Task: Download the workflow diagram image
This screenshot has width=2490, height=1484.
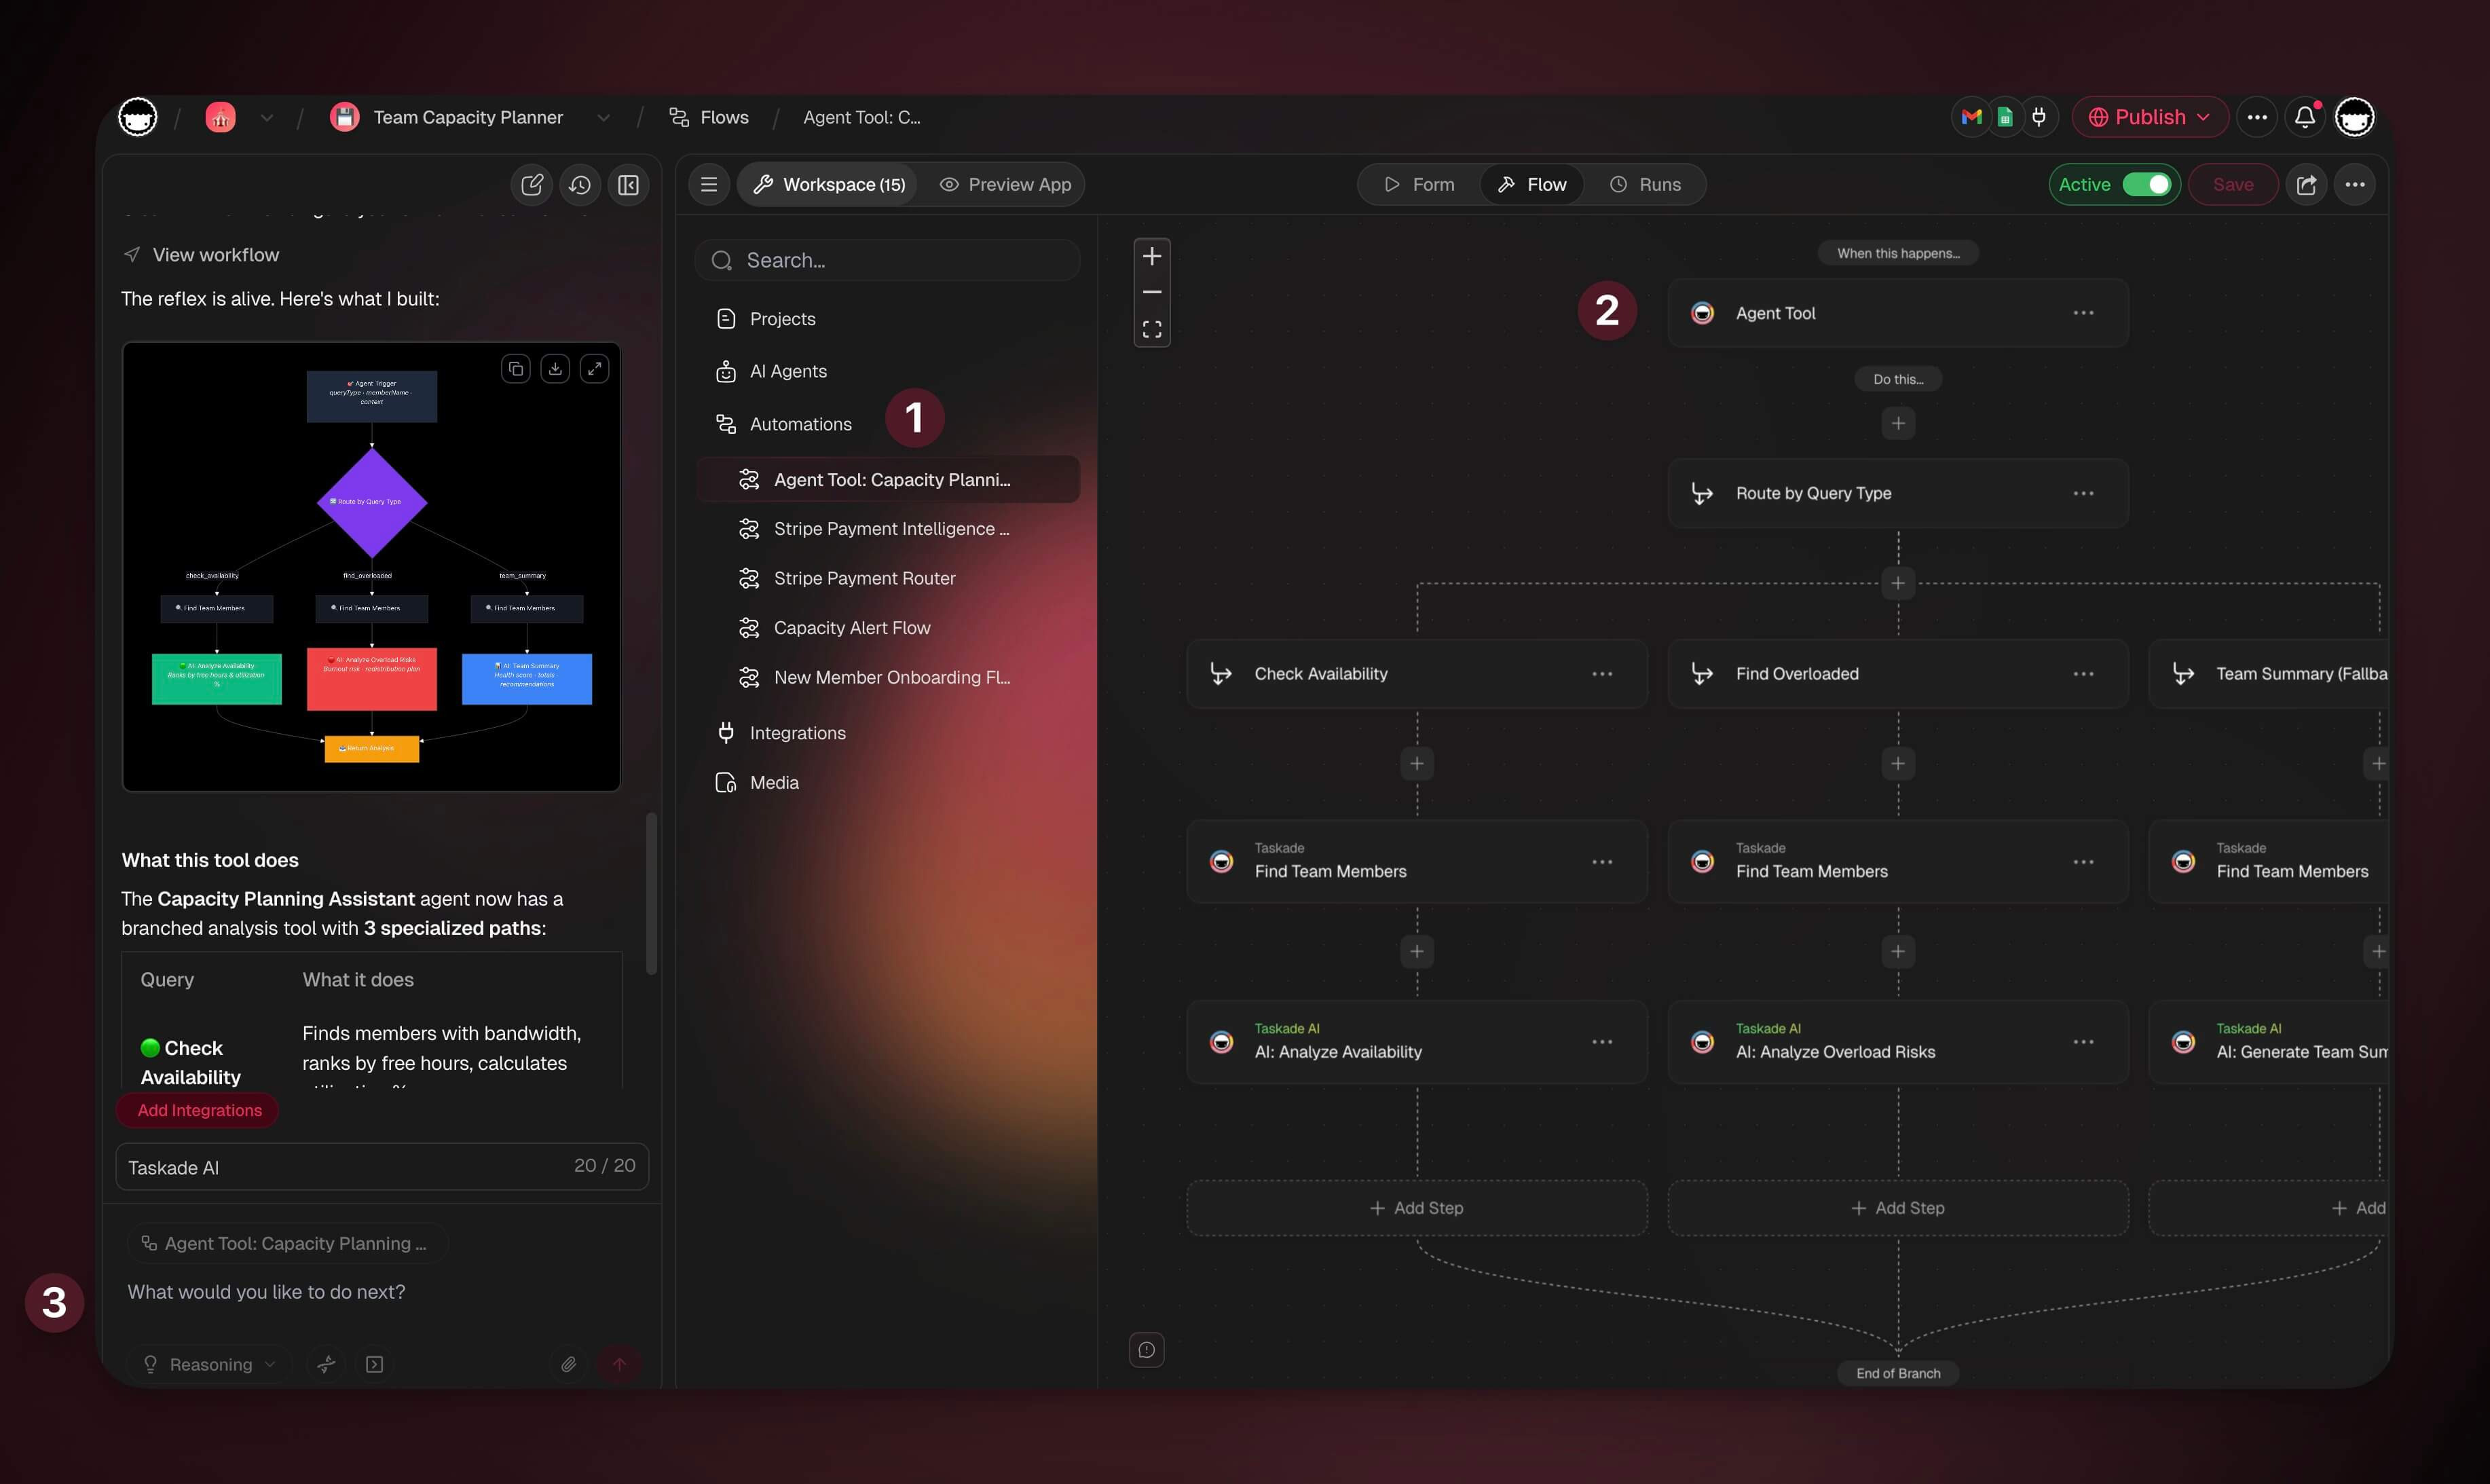Action: tap(555, 369)
